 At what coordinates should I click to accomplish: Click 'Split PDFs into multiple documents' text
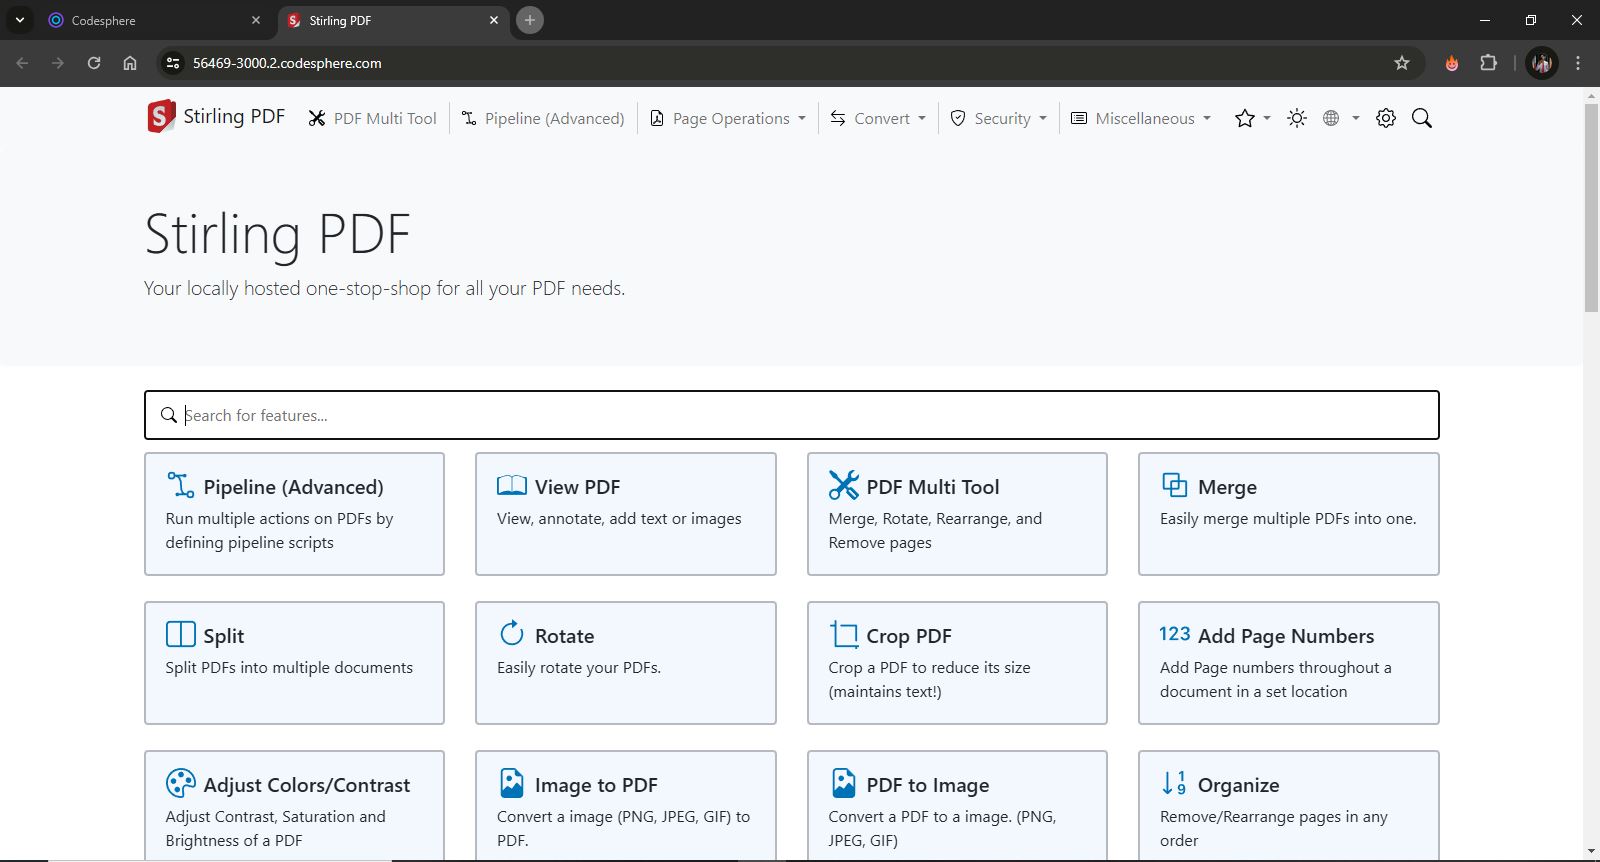(289, 667)
